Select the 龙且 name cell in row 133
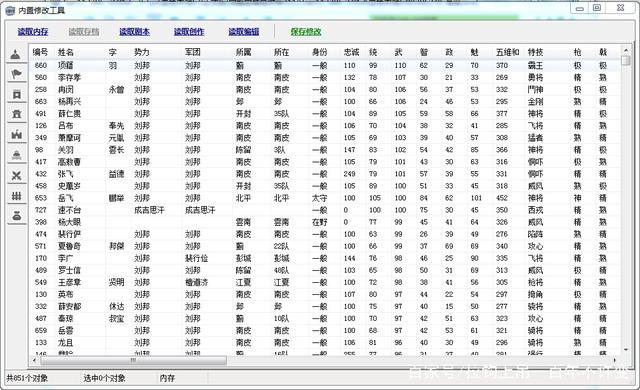Screen dimensions: 640x390 coord(66,343)
